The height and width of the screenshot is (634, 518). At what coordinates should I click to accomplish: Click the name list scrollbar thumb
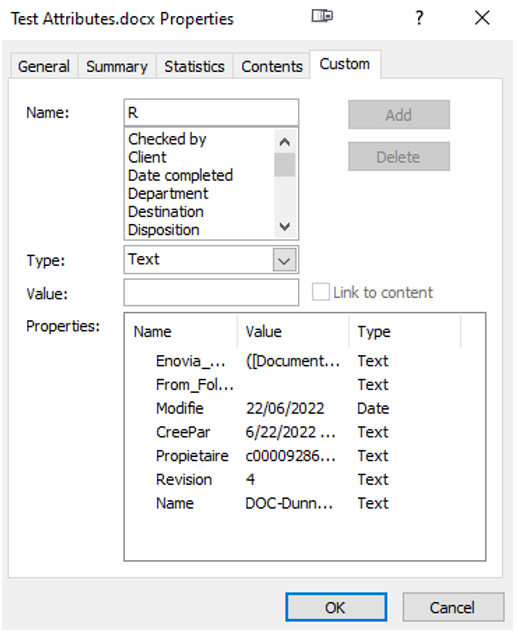(285, 165)
